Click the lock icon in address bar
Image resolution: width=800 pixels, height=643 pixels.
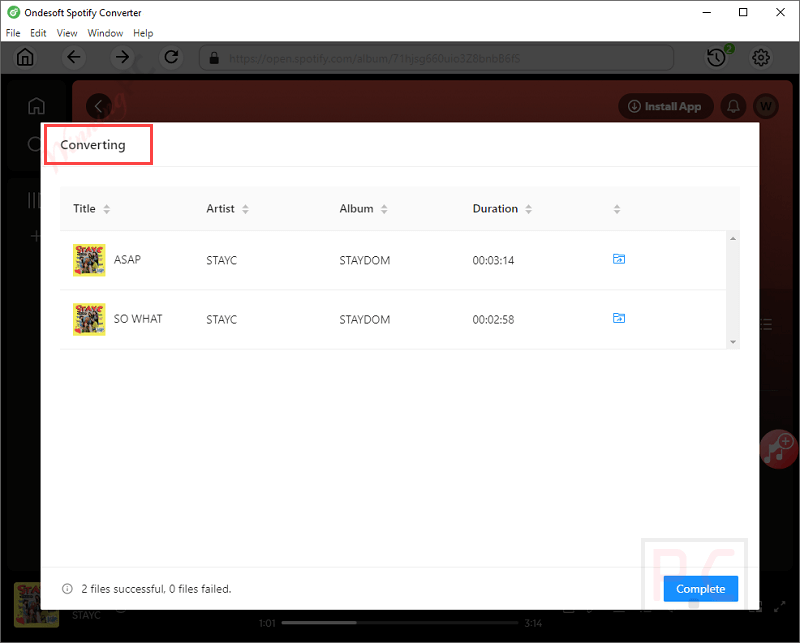(x=214, y=58)
